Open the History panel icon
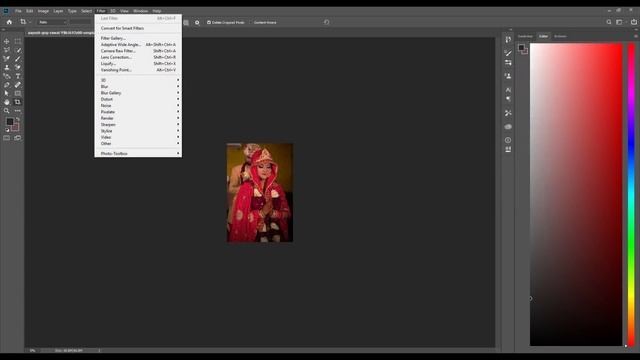The height and width of the screenshot is (360, 640). click(508, 40)
